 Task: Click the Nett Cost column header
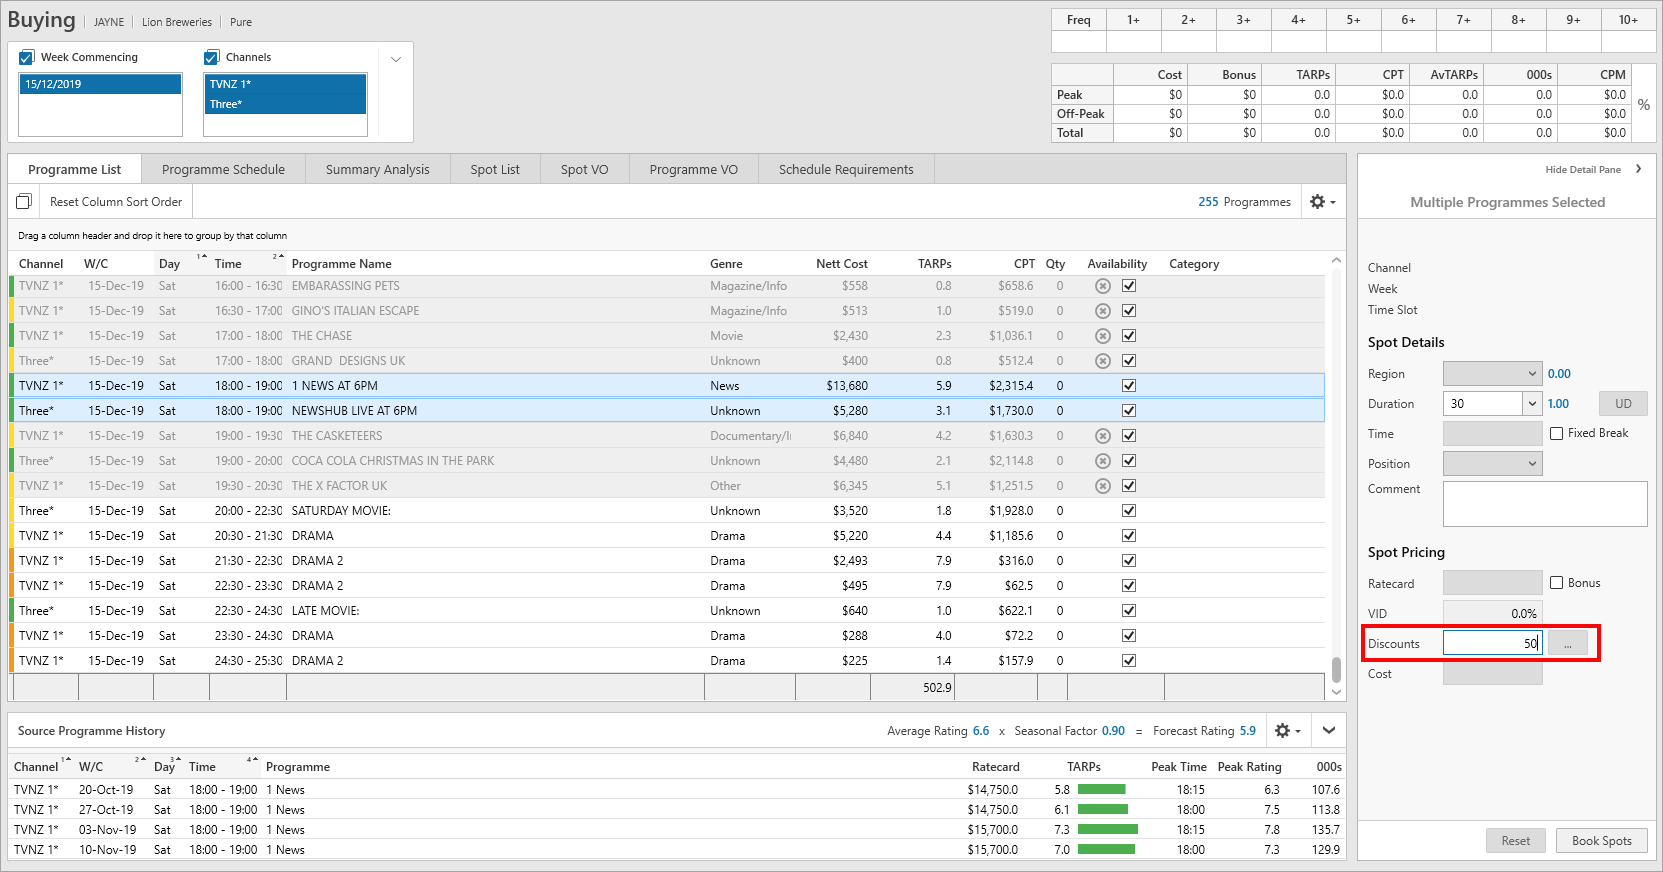tap(842, 264)
